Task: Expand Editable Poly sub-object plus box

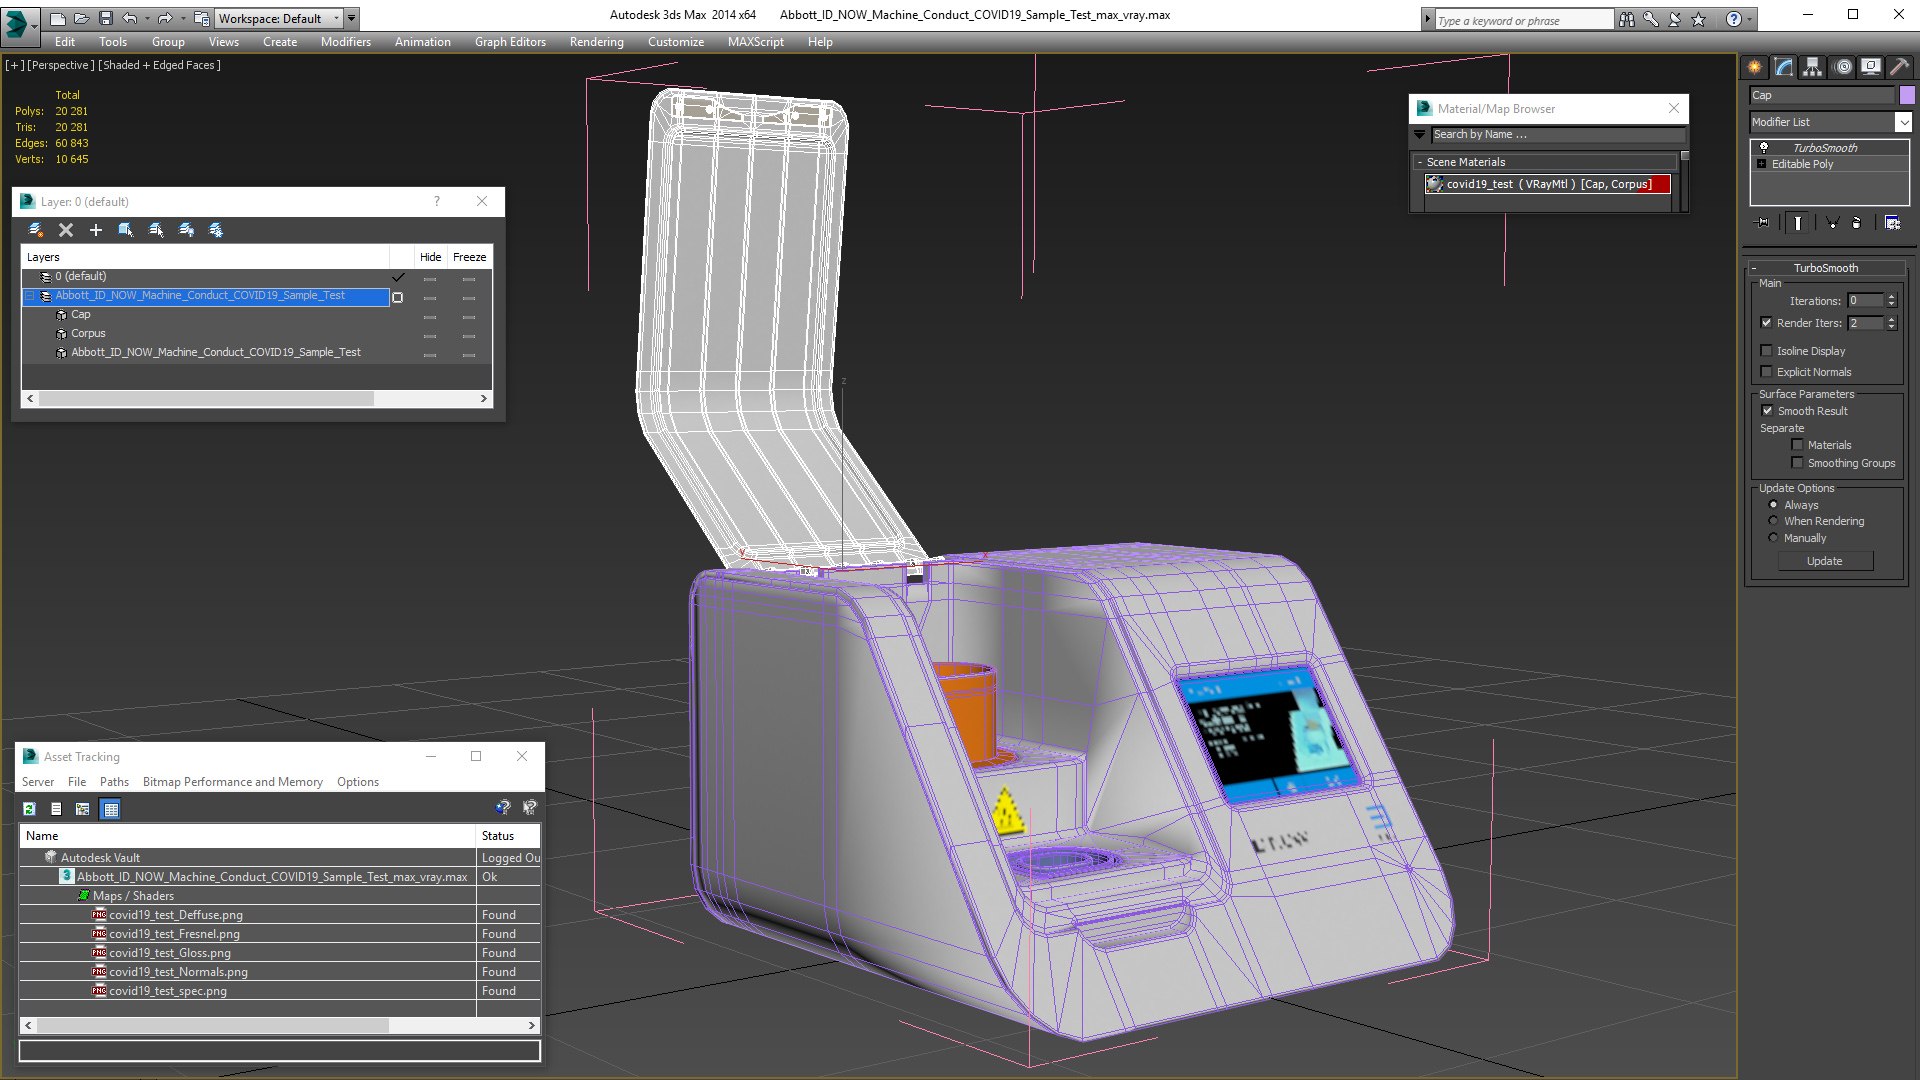Action: tap(1761, 164)
